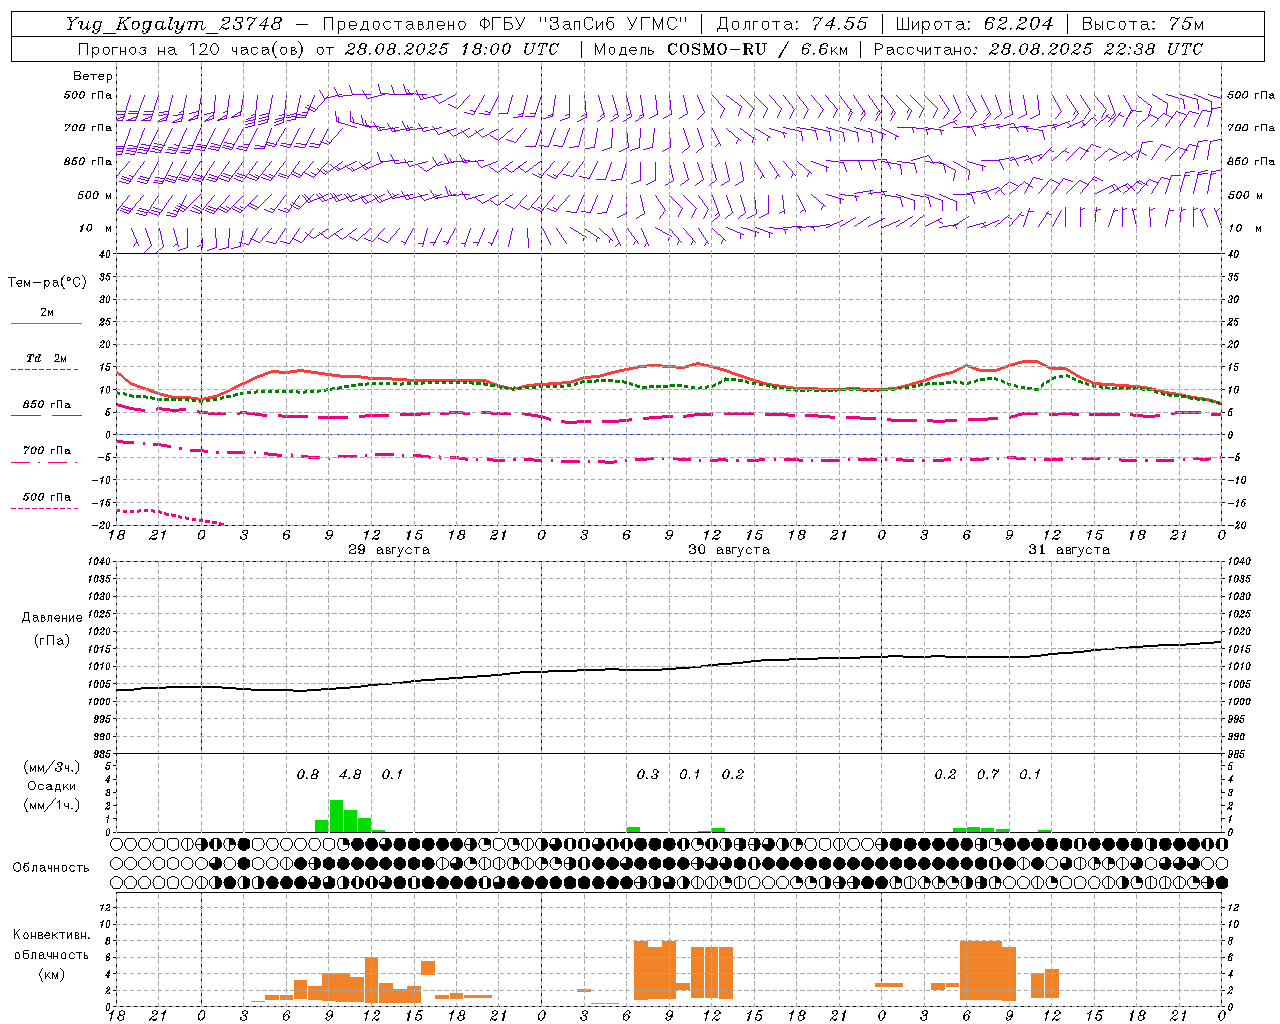
Task: Click the 31 августа date label
Action: click(1069, 550)
